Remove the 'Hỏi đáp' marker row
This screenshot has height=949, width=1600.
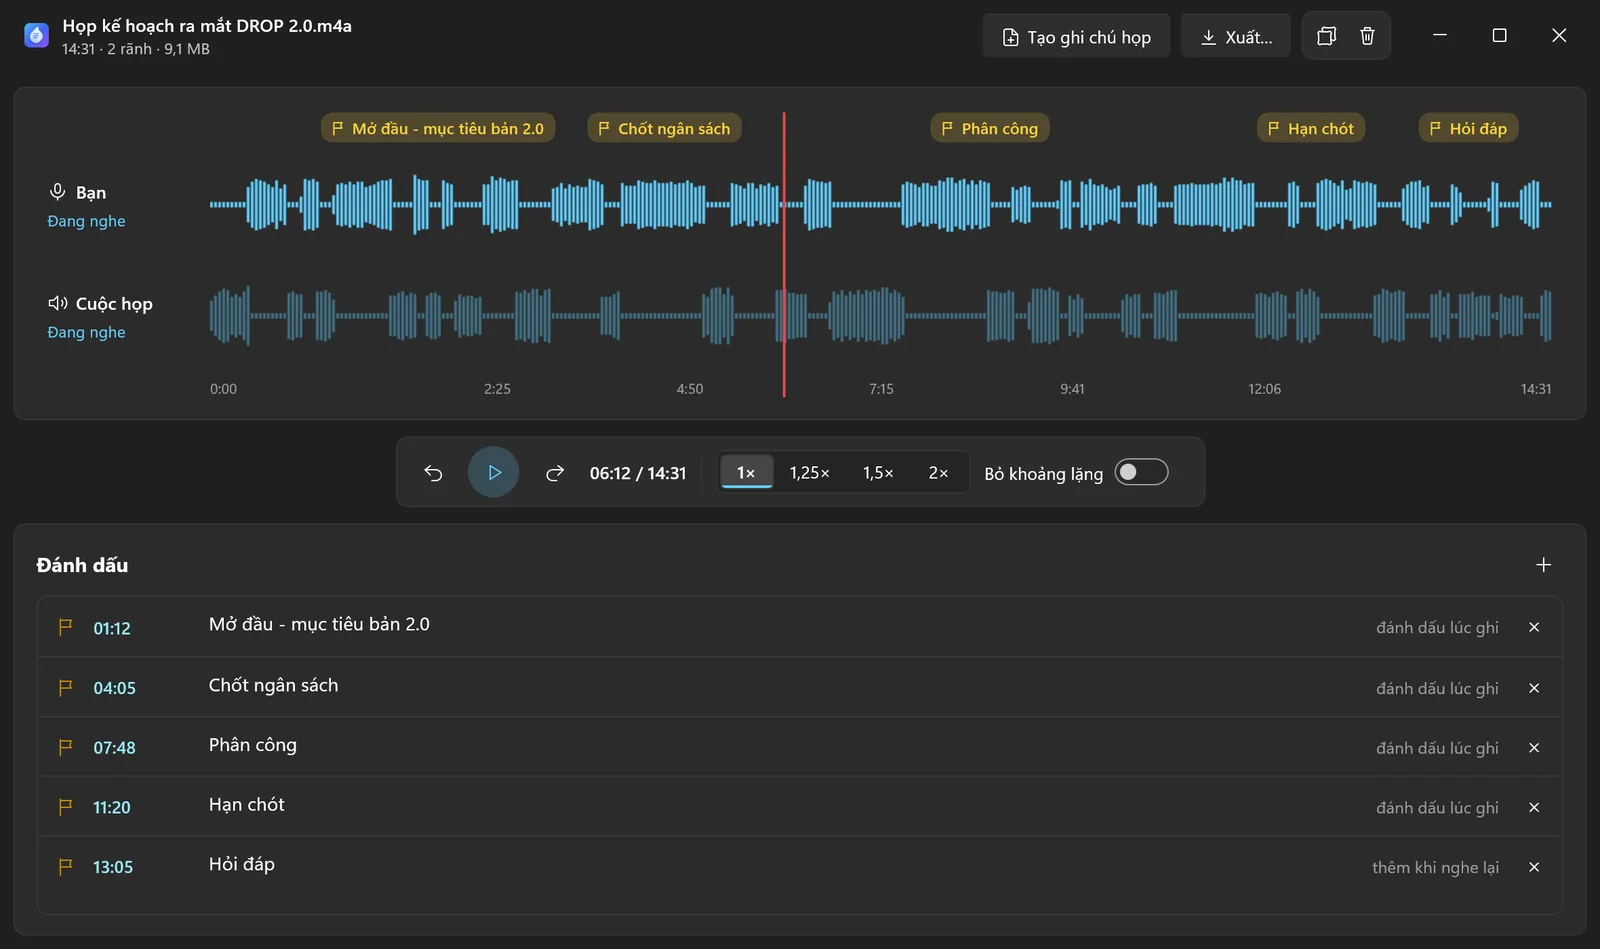point(1534,867)
